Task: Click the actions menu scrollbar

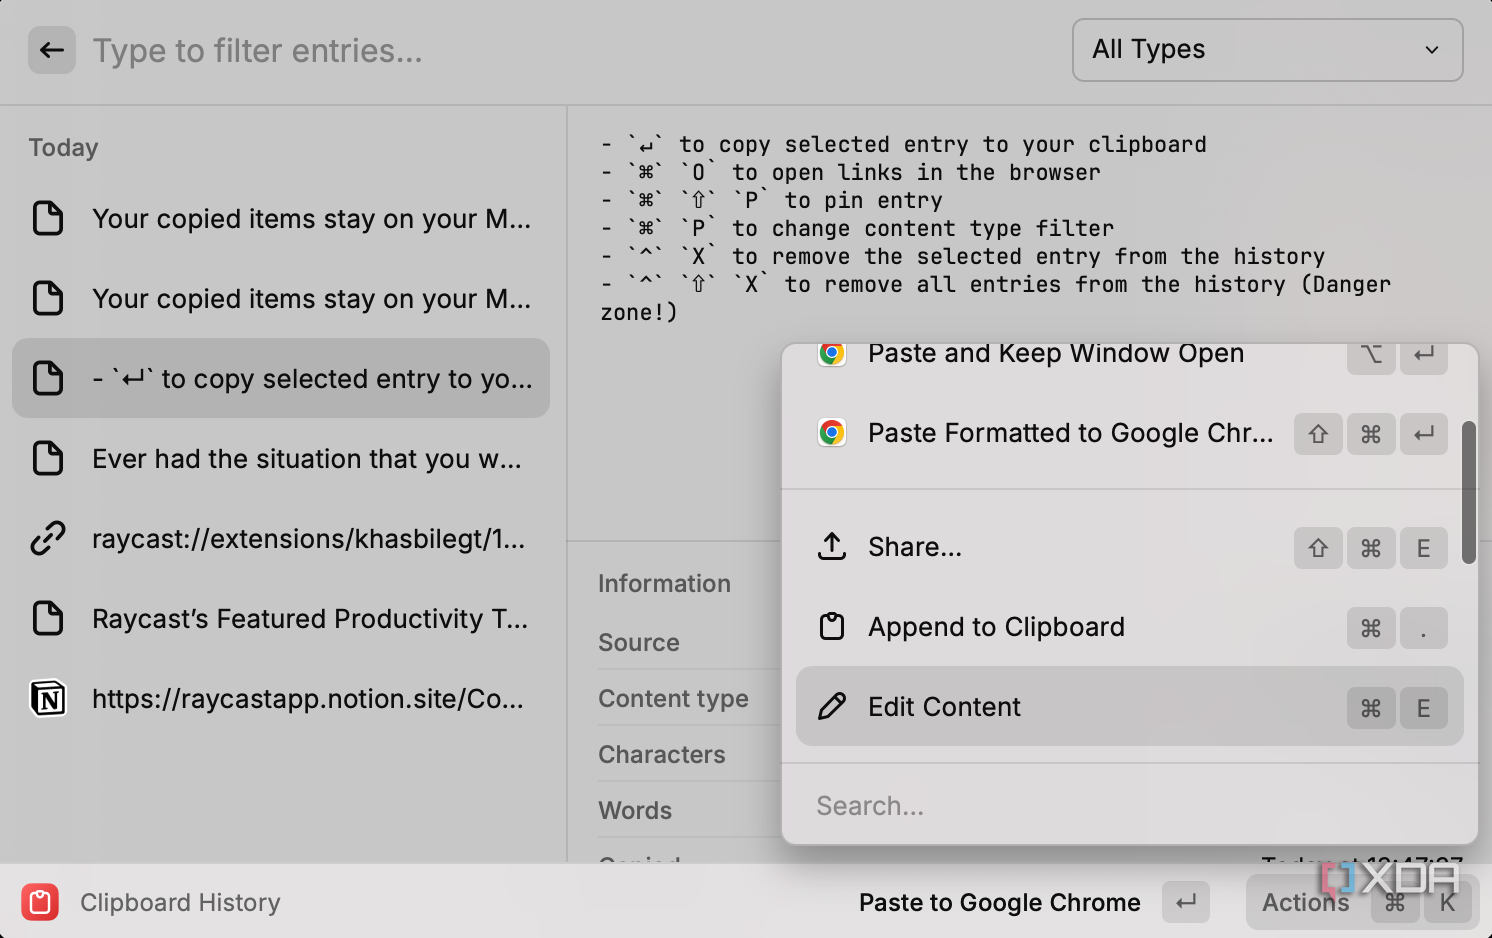Action: (x=1468, y=492)
